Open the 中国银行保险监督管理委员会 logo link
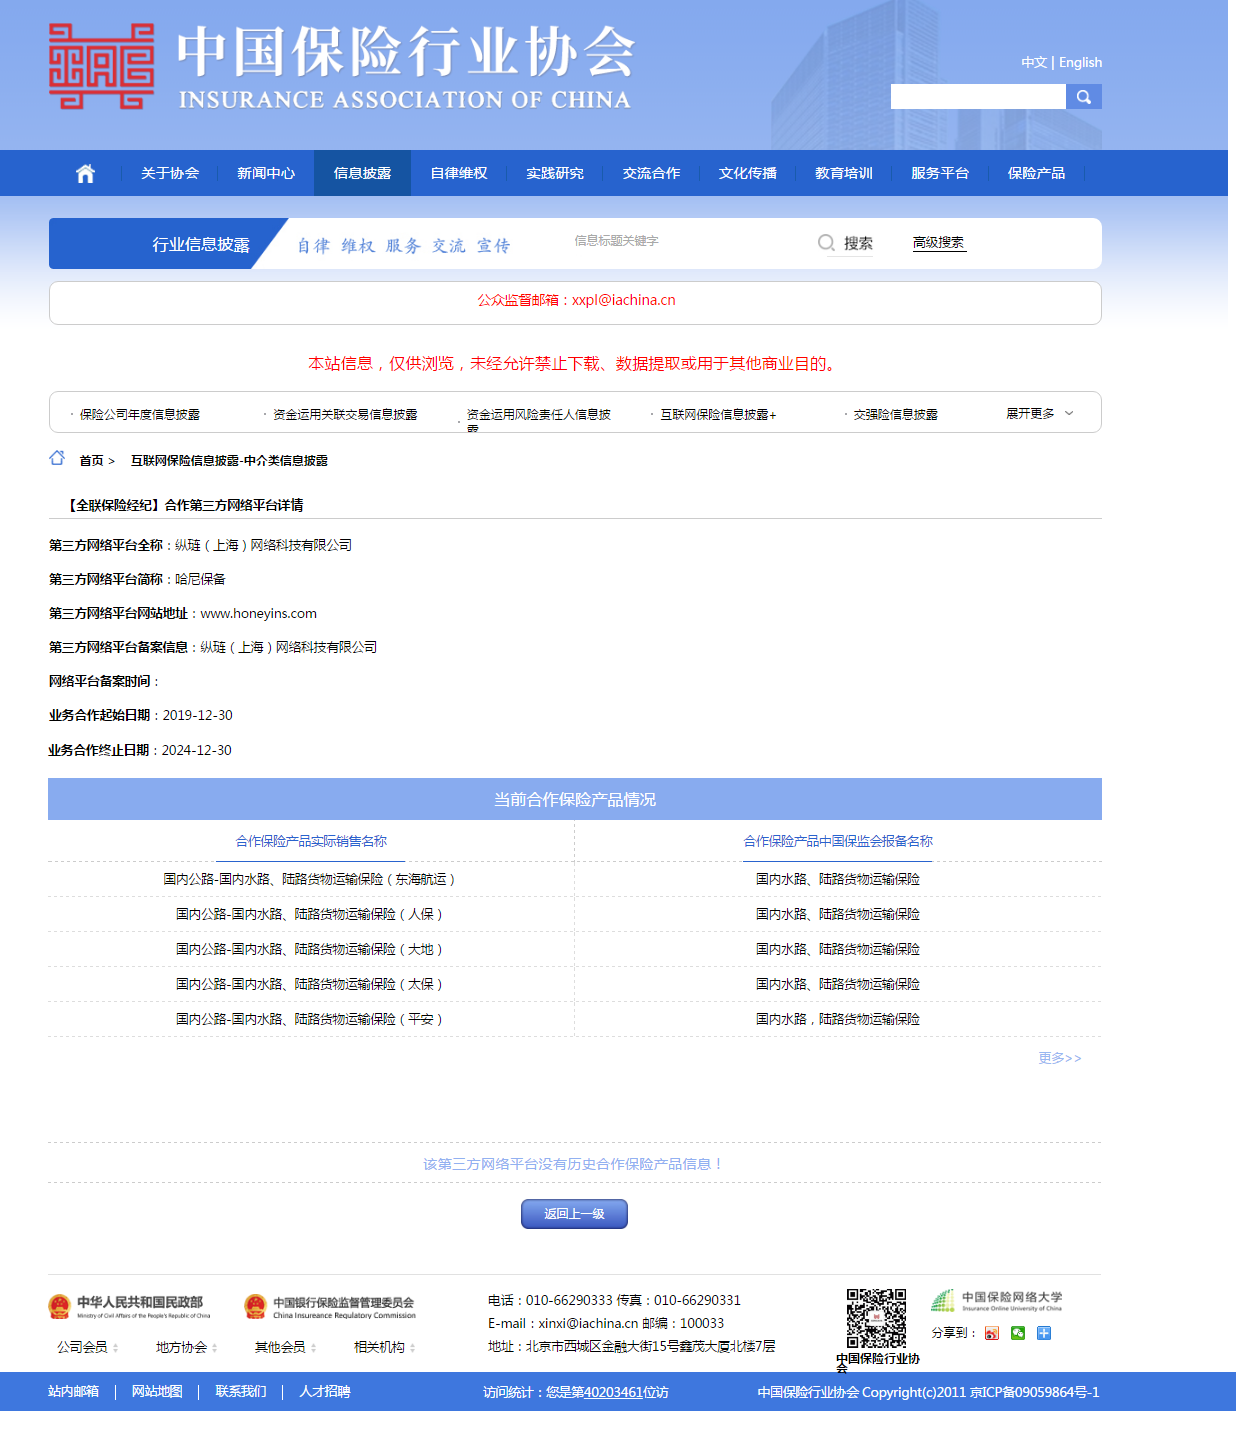 [x=330, y=1306]
